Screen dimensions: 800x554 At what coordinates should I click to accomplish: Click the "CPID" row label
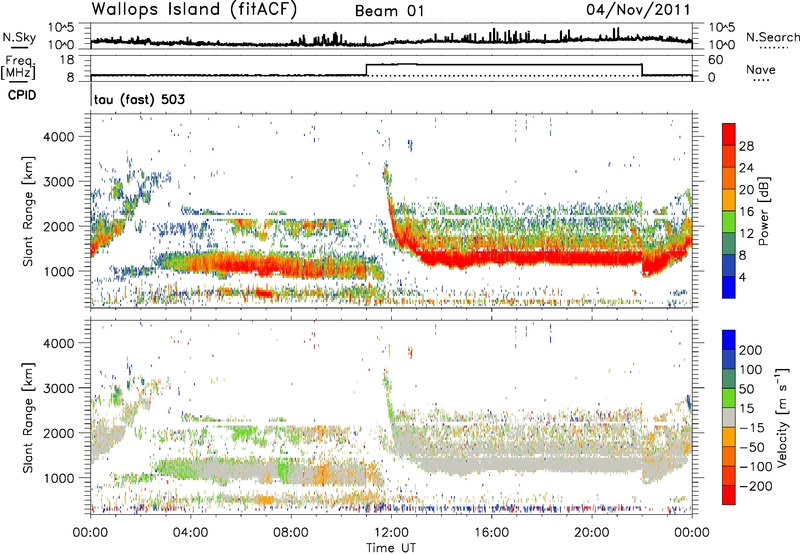[x=22, y=95]
